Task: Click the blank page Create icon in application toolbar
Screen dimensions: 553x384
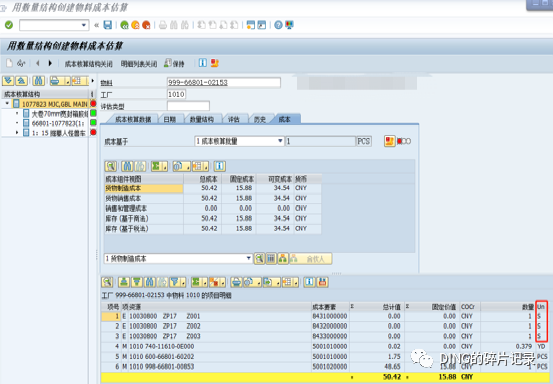Action: 10,63
